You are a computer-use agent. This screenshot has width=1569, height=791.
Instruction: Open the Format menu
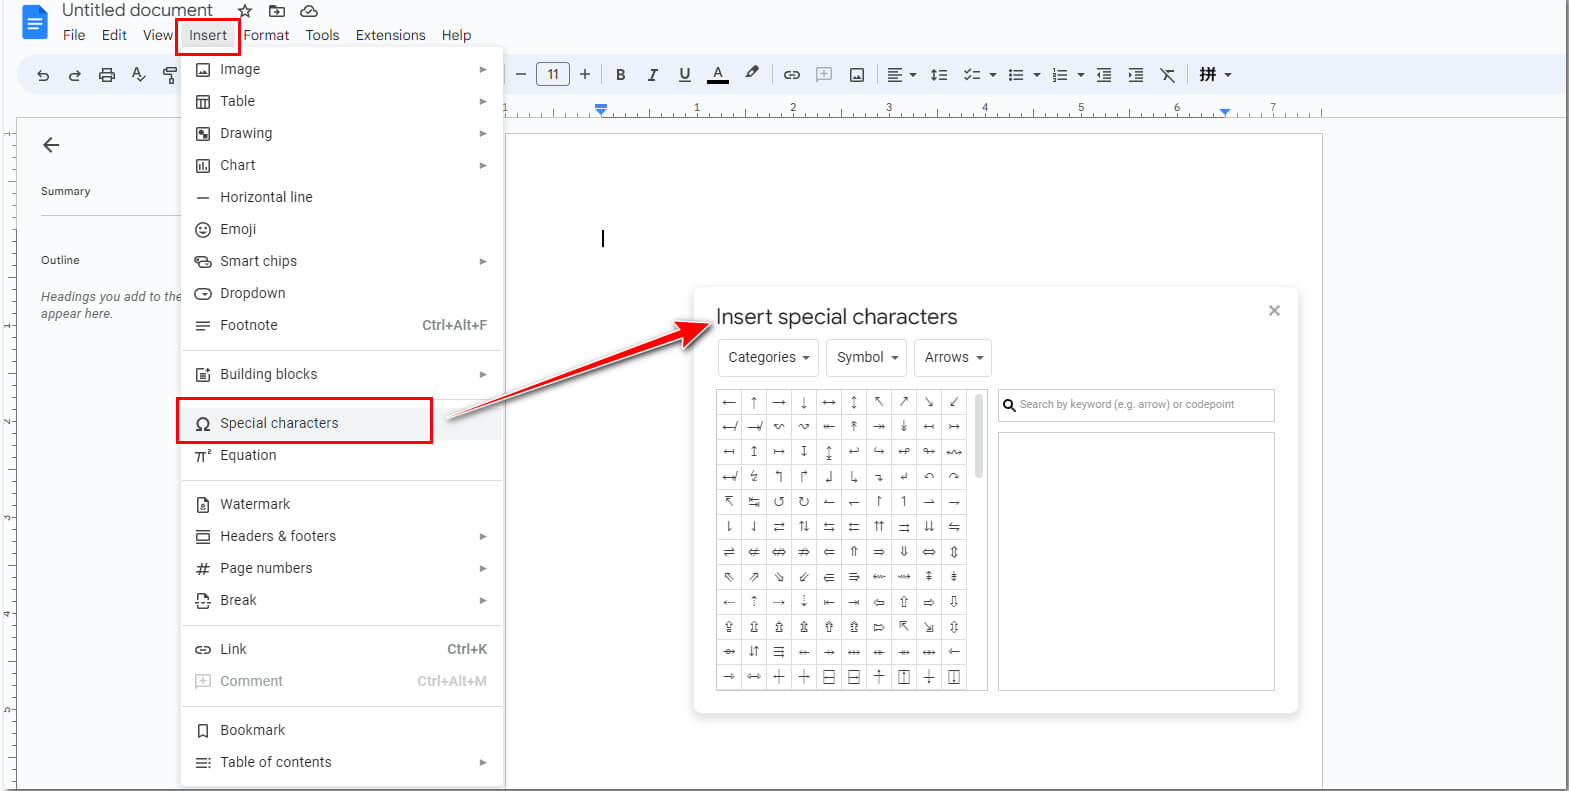coord(266,35)
